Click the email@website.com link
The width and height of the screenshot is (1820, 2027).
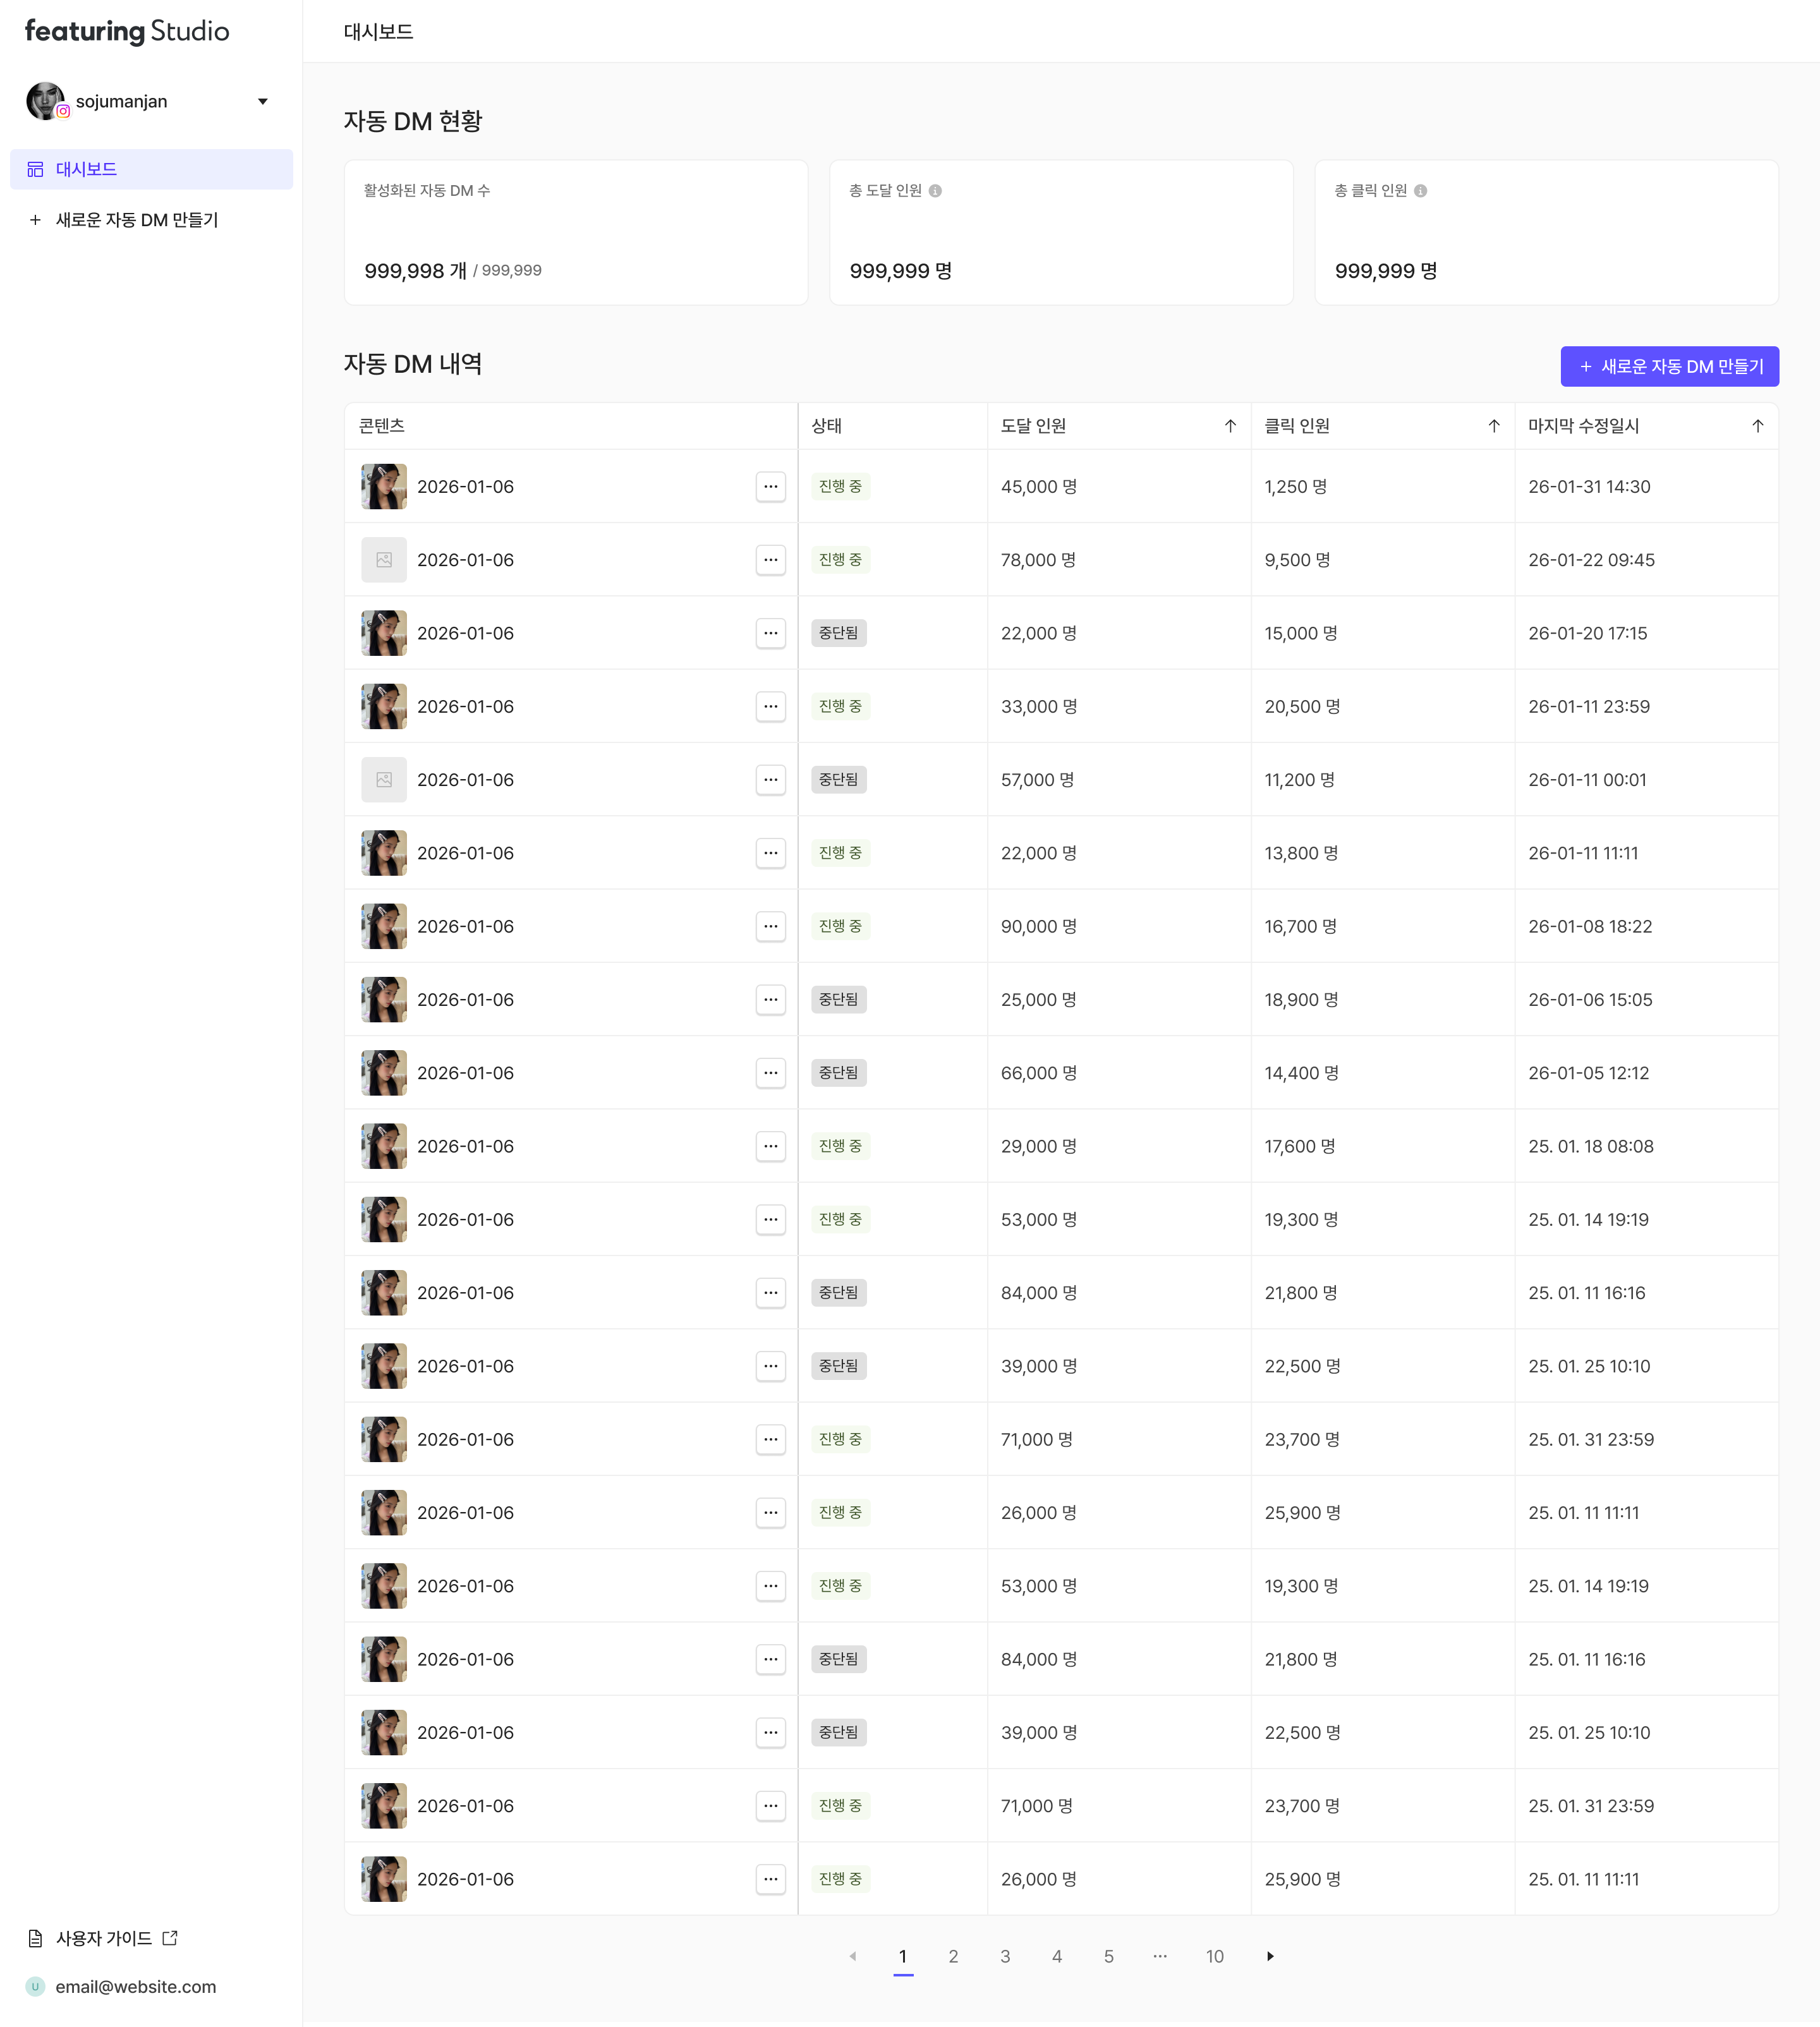click(136, 1987)
